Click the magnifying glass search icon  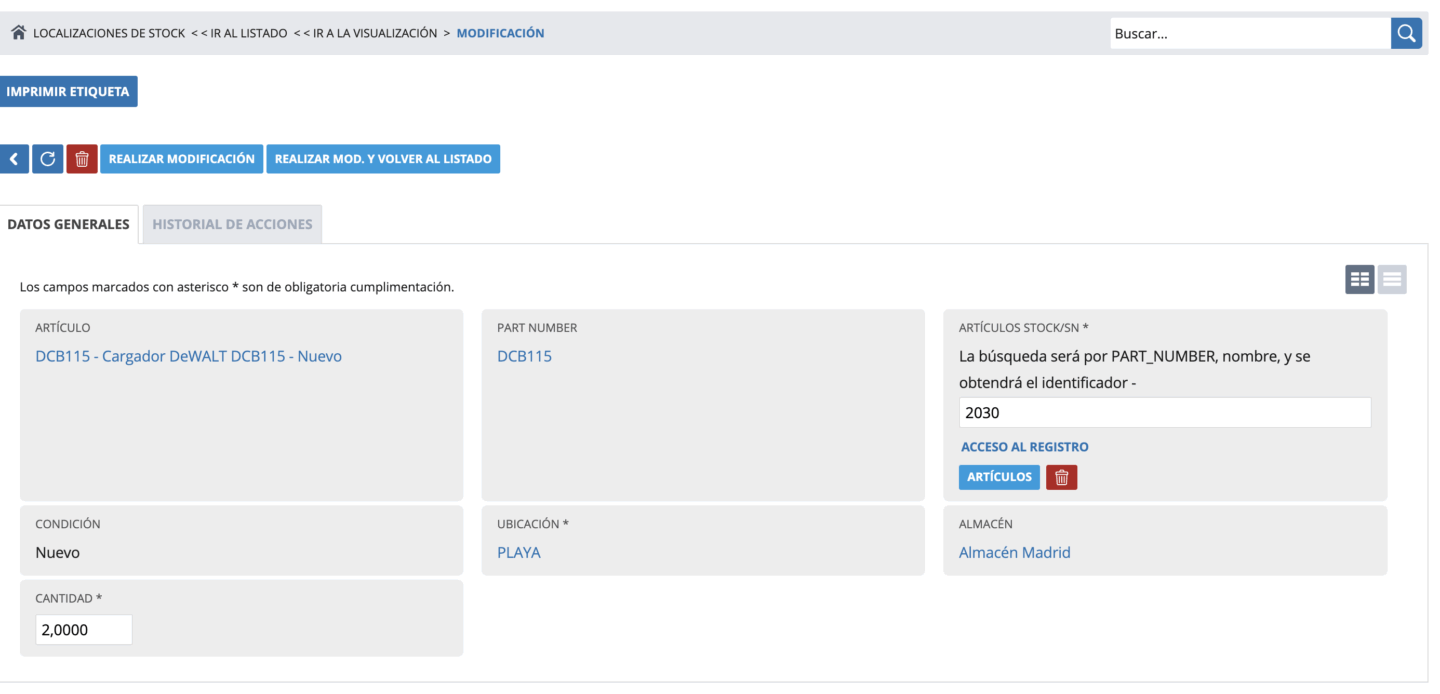coord(1406,33)
